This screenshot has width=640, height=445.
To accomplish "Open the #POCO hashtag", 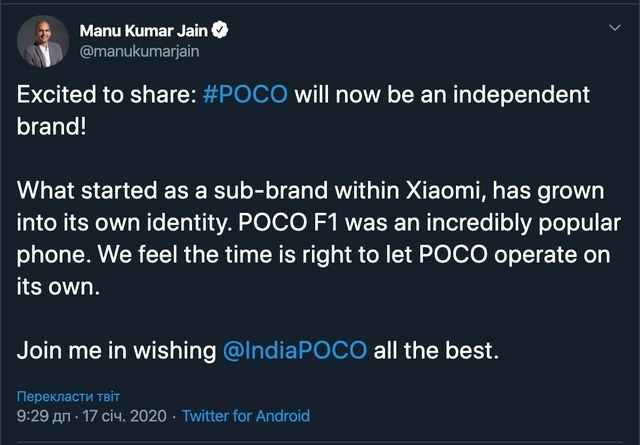I will click(246, 95).
